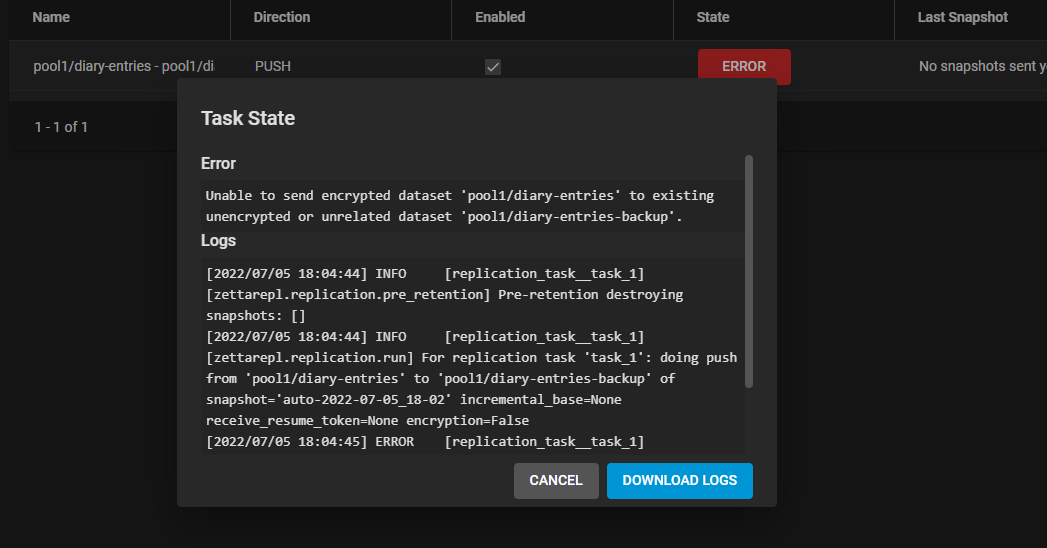The width and height of the screenshot is (1047, 548).
Task: Click the "Unable to send encrypted dataset" error message
Action: point(459,206)
